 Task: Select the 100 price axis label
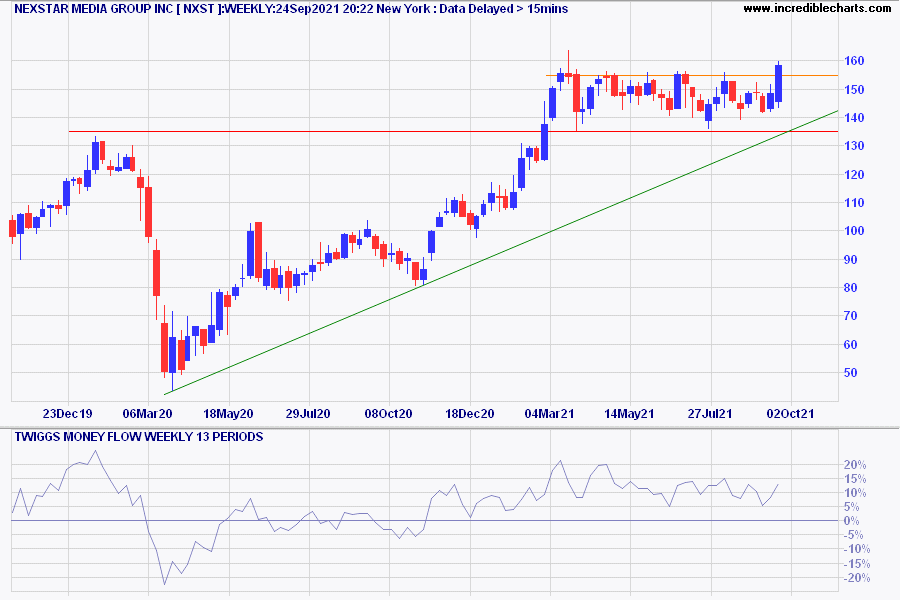854,231
